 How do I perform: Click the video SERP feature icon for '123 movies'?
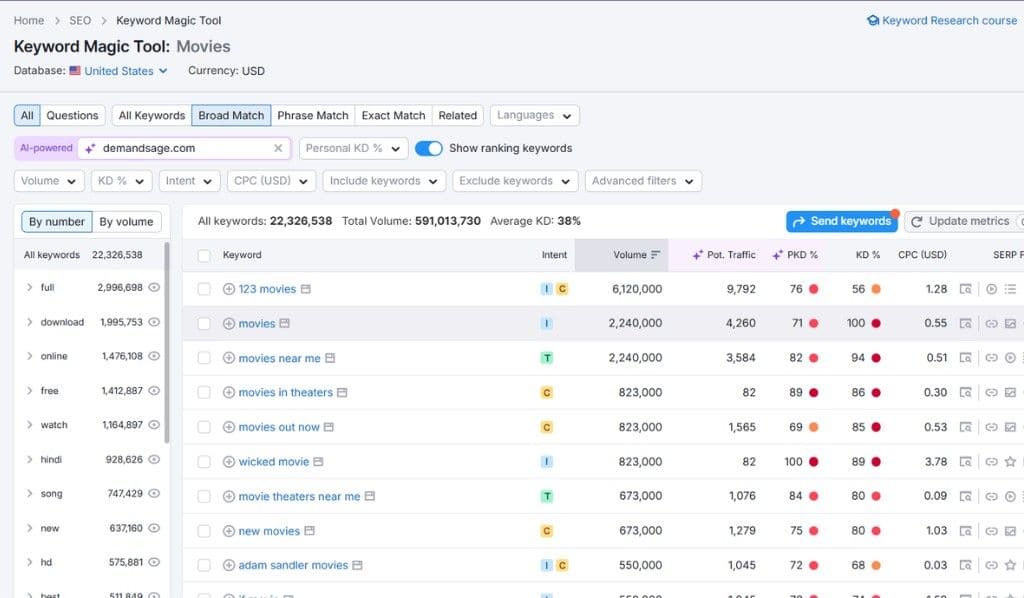coord(991,289)
